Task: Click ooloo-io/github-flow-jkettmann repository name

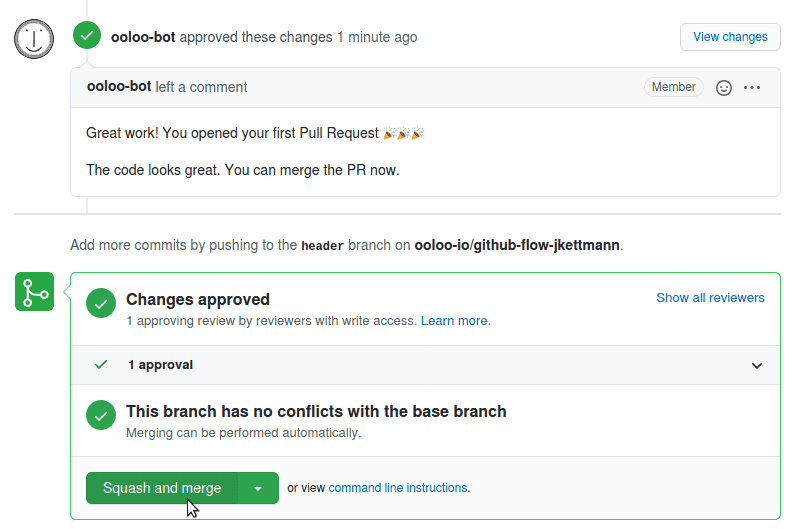Action: 517,245
